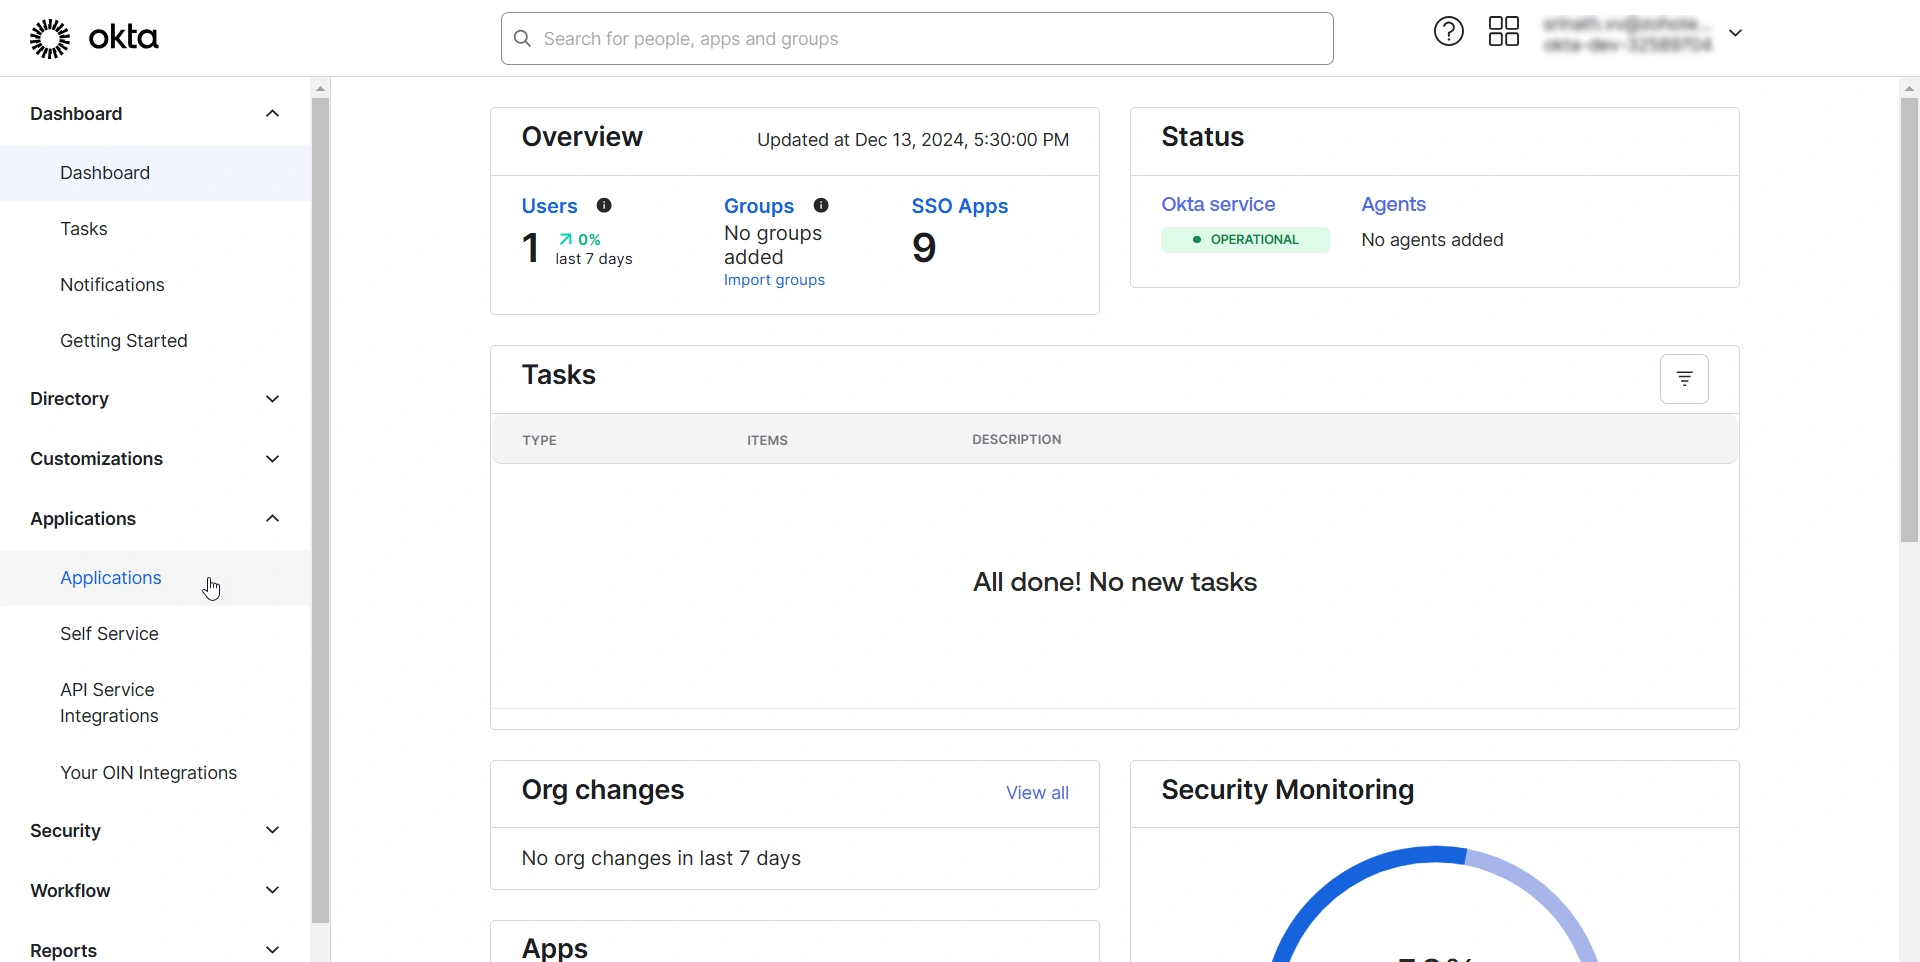Open the Help question mark icon
The height and width of the screenshot is (962, 1920).
[1449, 31]
